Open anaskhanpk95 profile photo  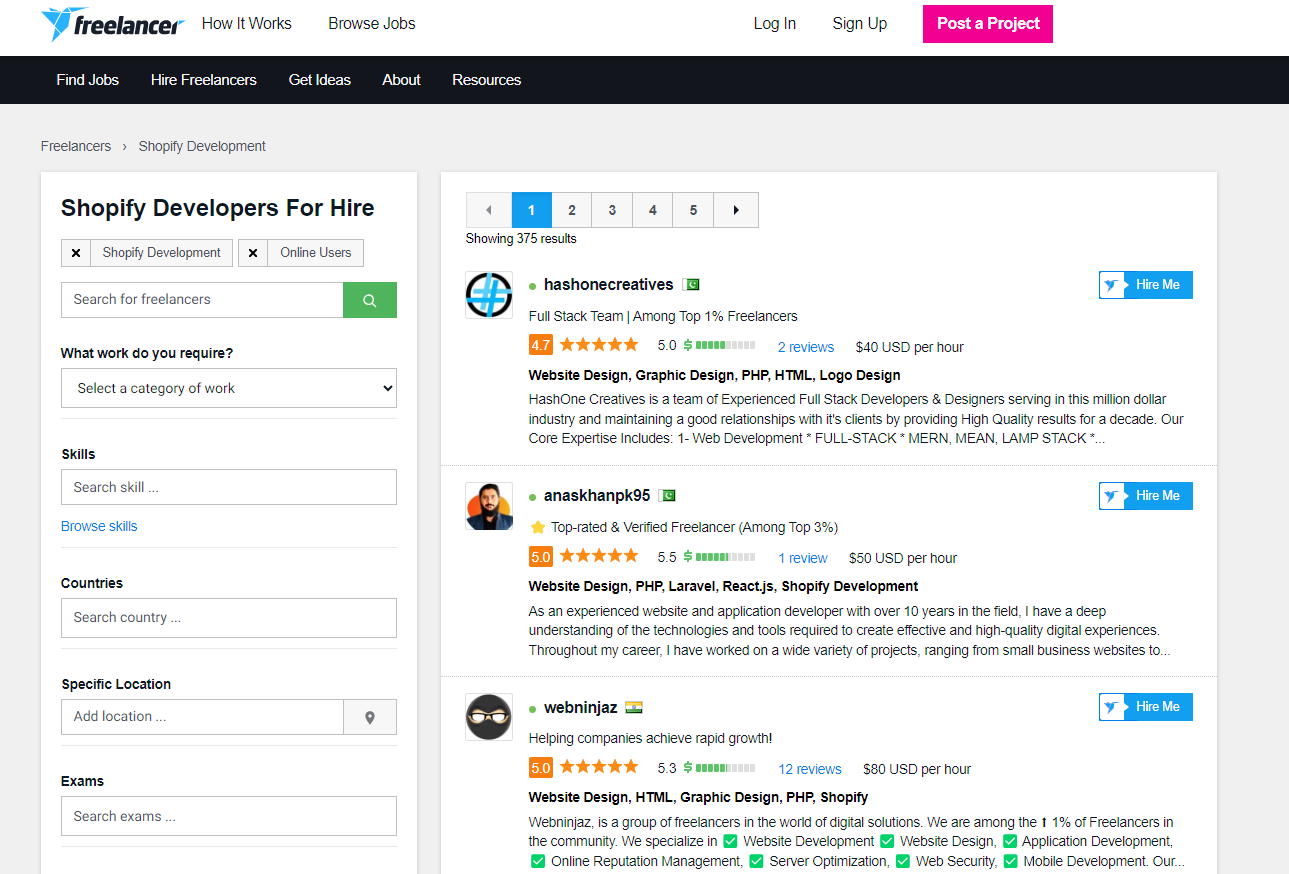click(489, 506)
